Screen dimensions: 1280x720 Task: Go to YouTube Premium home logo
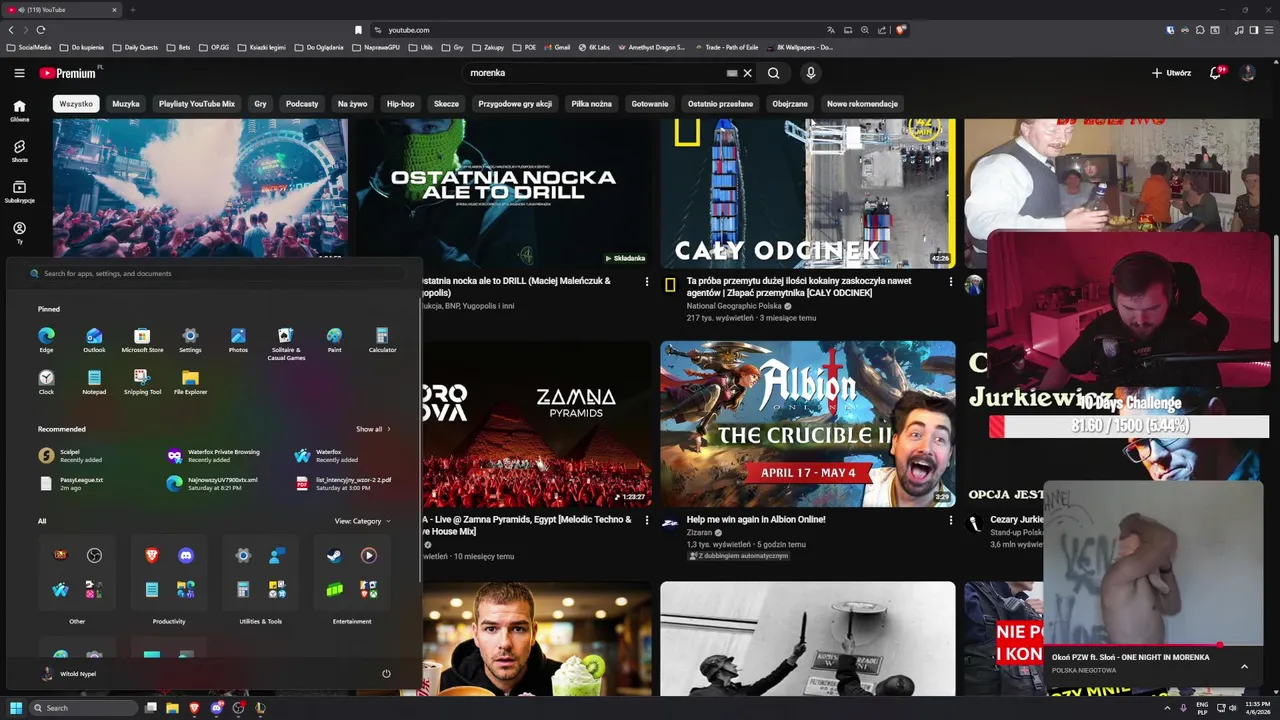point(68,73)
